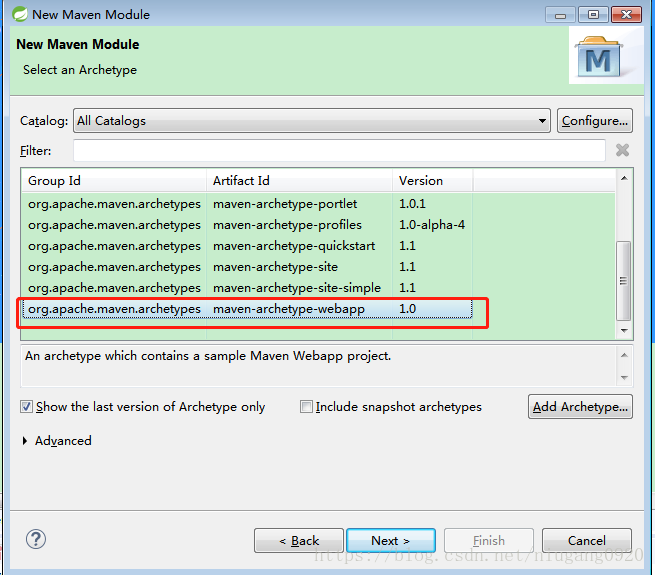Viewport: 655px width, 575px height.
Task: Sort by Group Id column header
Action: click(x=114, y=181)
